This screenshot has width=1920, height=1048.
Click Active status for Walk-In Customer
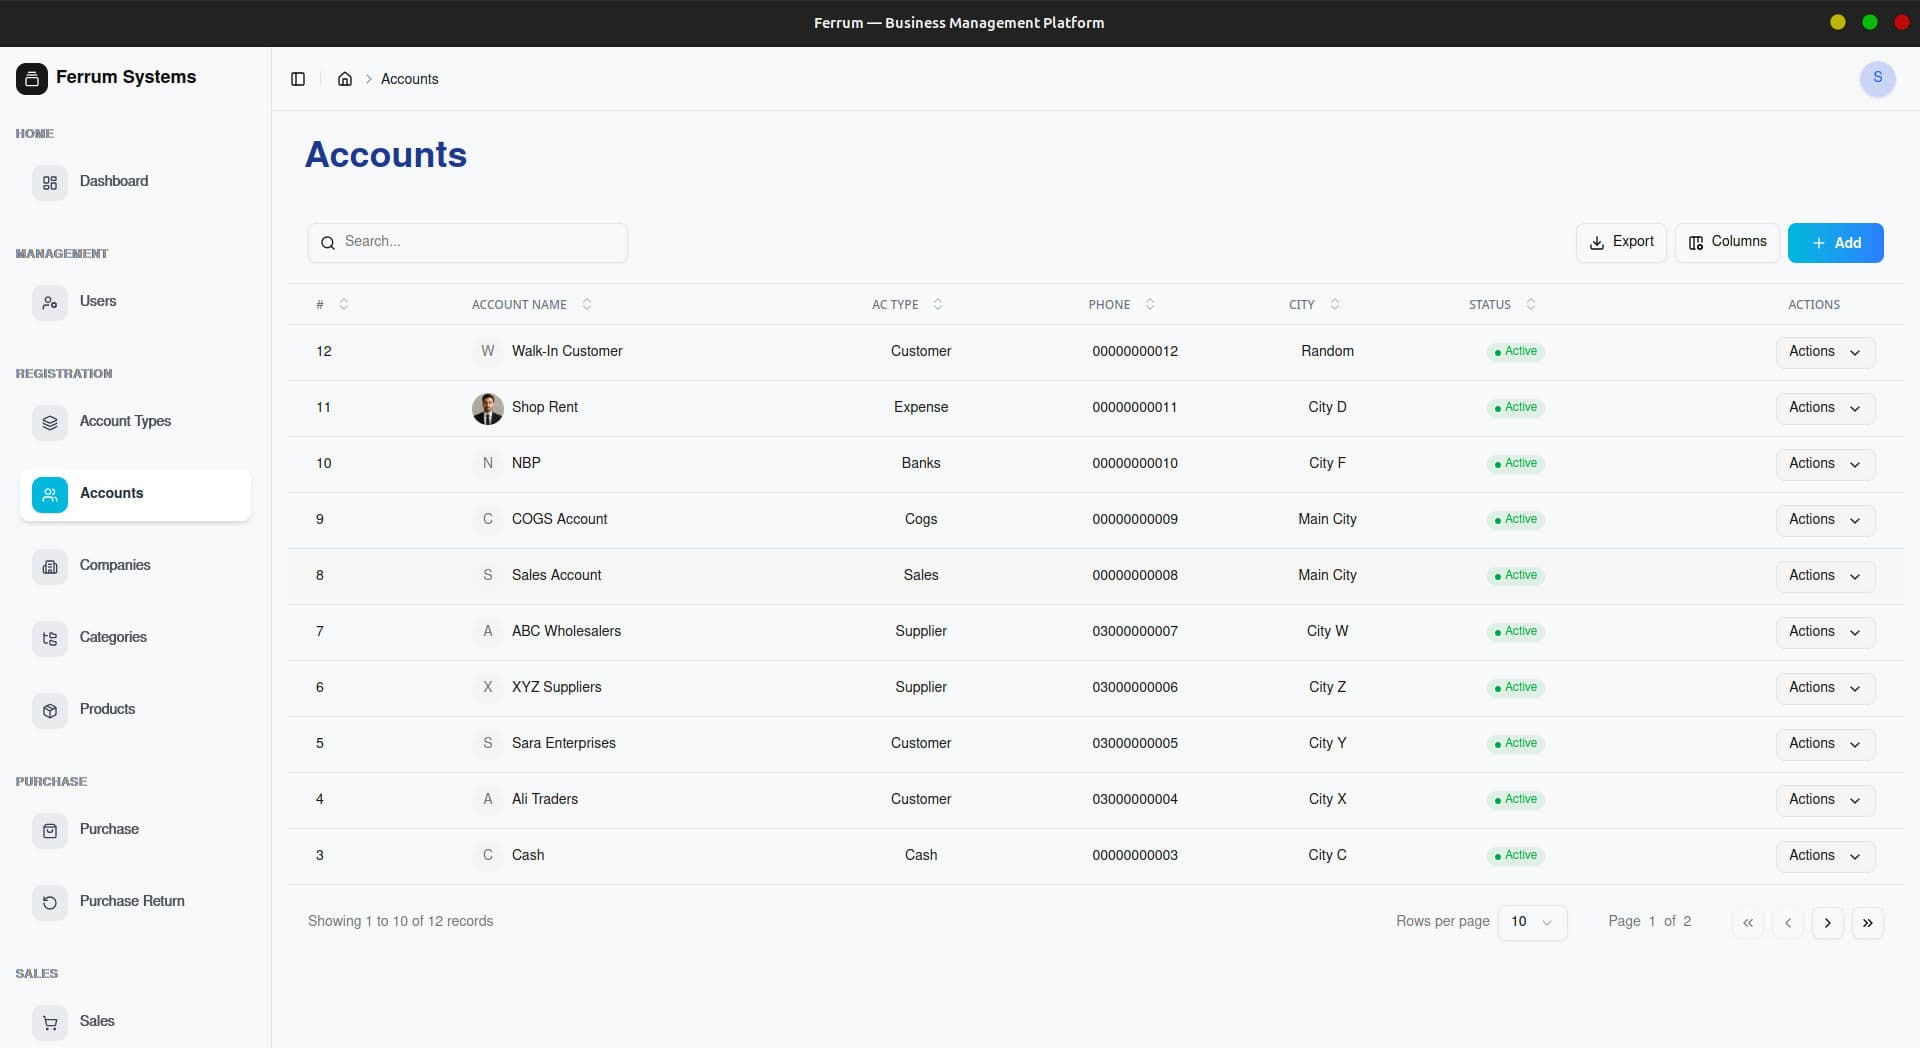[x=1516, y=351]
